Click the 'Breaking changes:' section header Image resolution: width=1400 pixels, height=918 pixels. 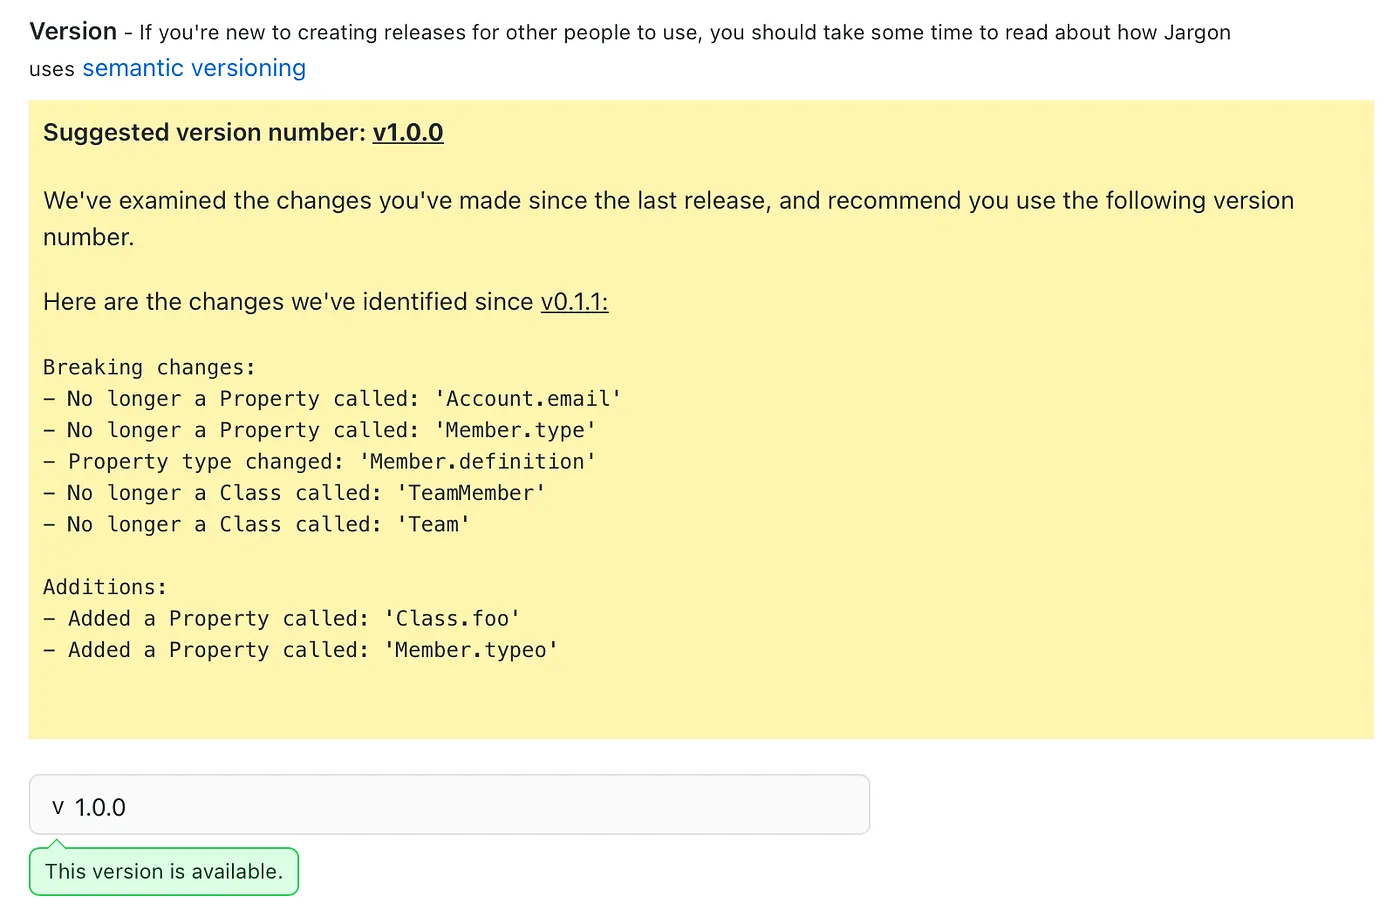pyautogui.click(x=148, y=367)
